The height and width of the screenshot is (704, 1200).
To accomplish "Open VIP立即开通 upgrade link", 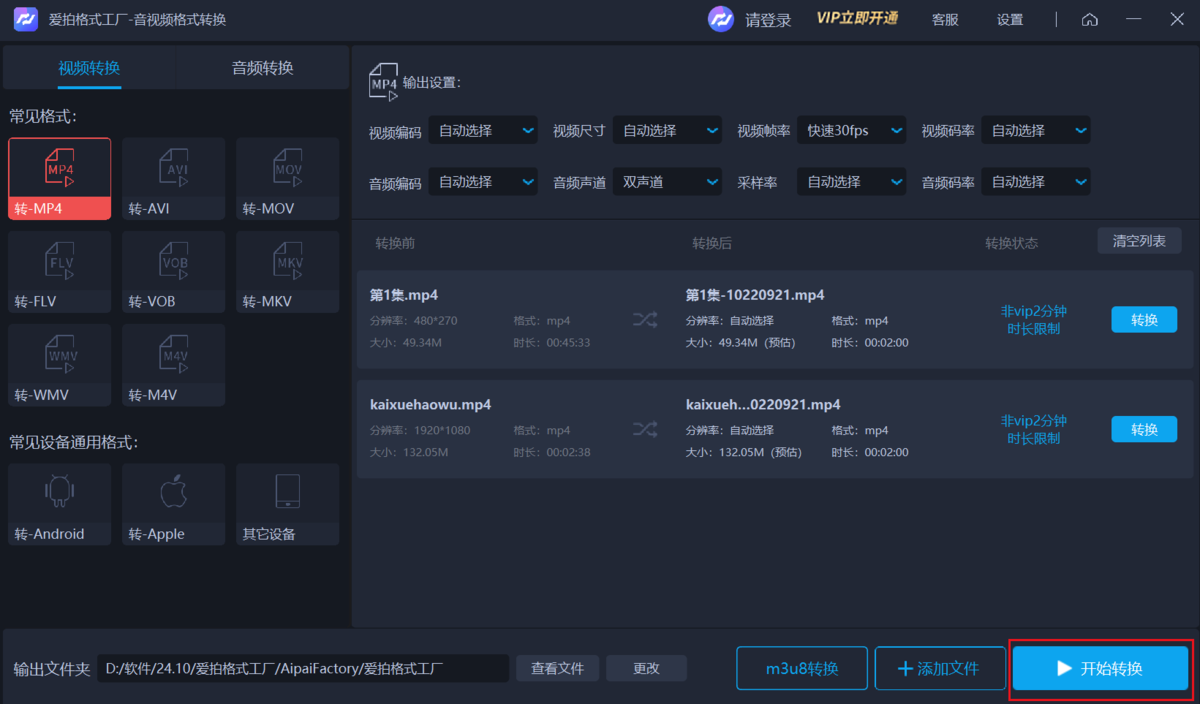I will (x=857, y=18).
